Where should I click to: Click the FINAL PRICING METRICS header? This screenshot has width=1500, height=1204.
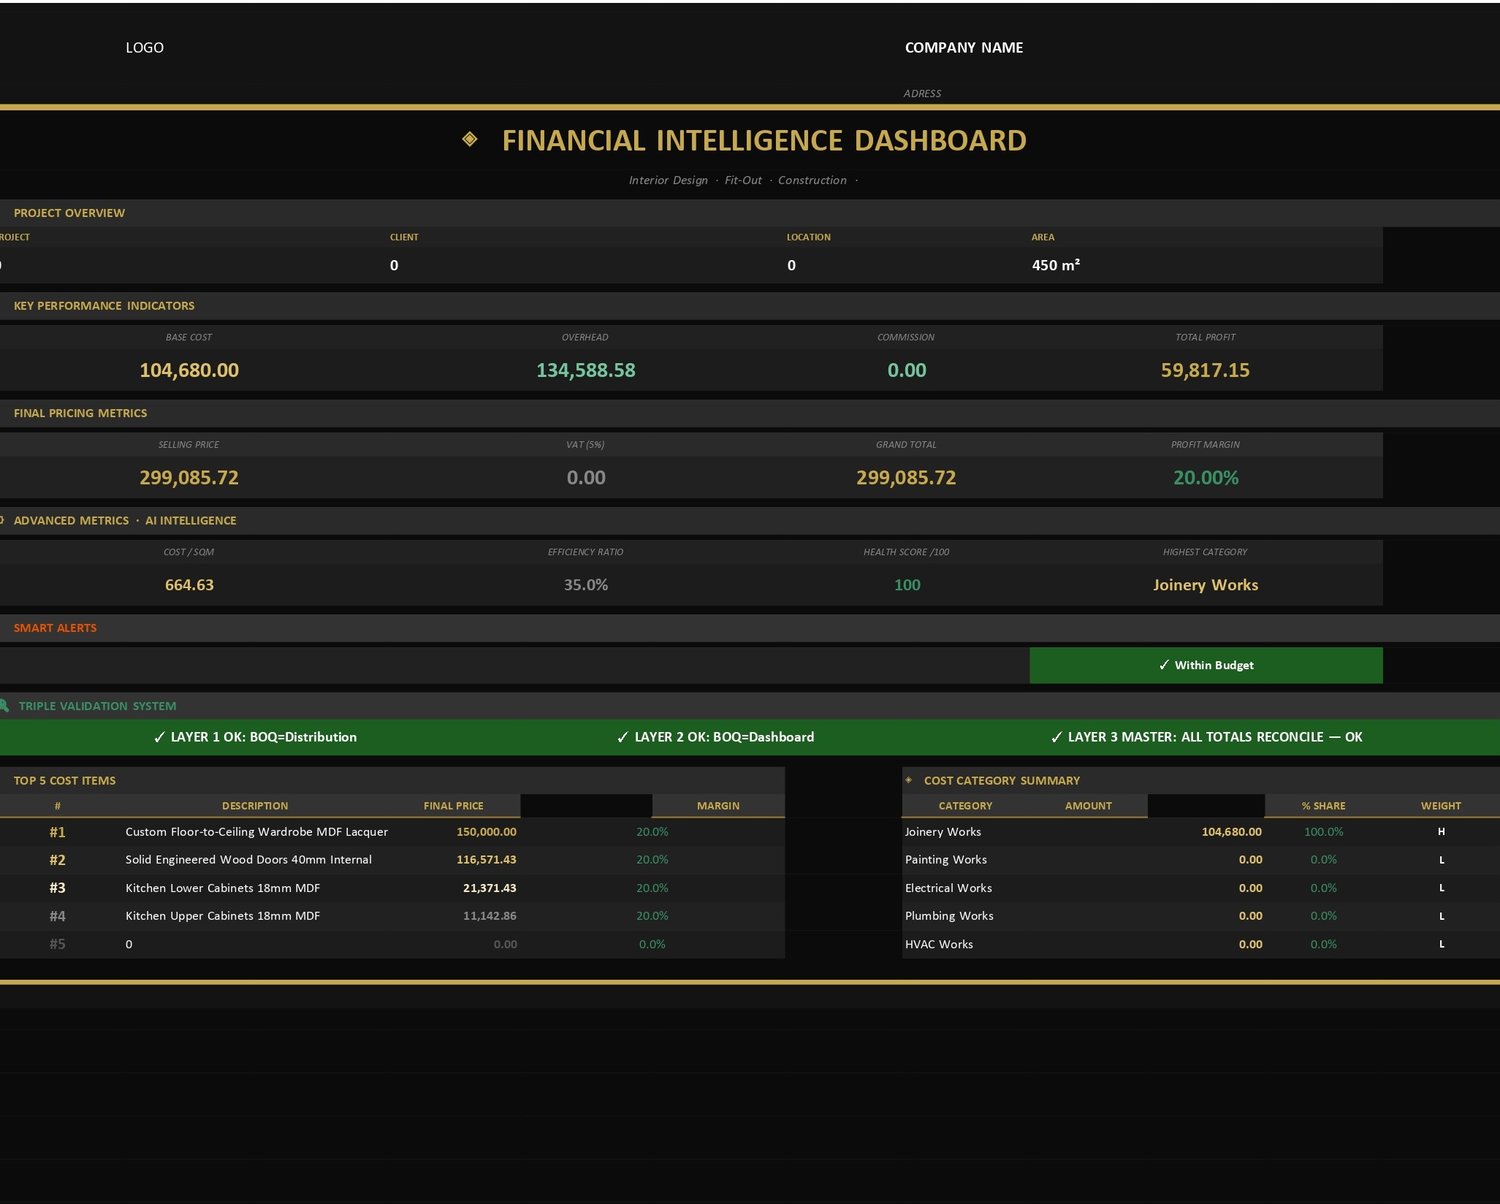pyautogui.click(x=80, y=413)
